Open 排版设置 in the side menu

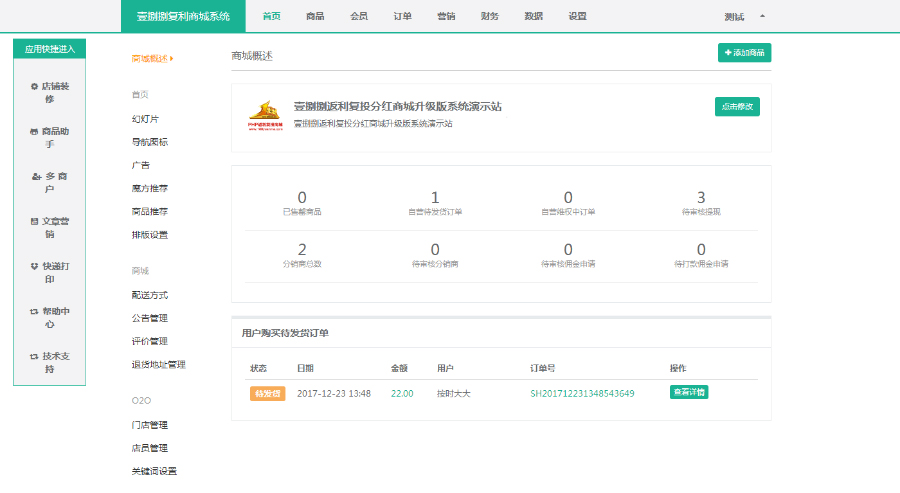coord(150,235)
